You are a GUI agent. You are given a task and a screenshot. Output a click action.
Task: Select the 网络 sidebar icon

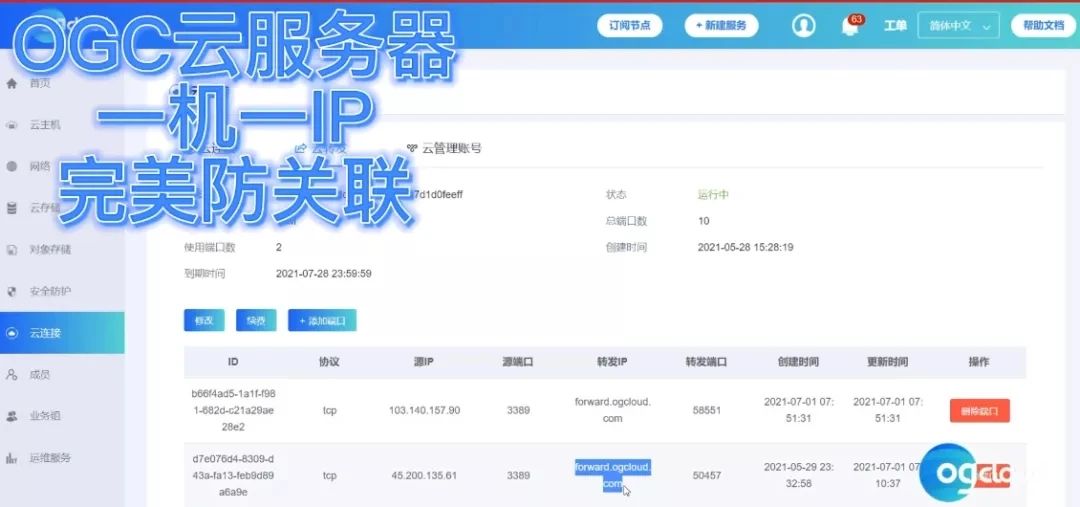coord(12,166)
